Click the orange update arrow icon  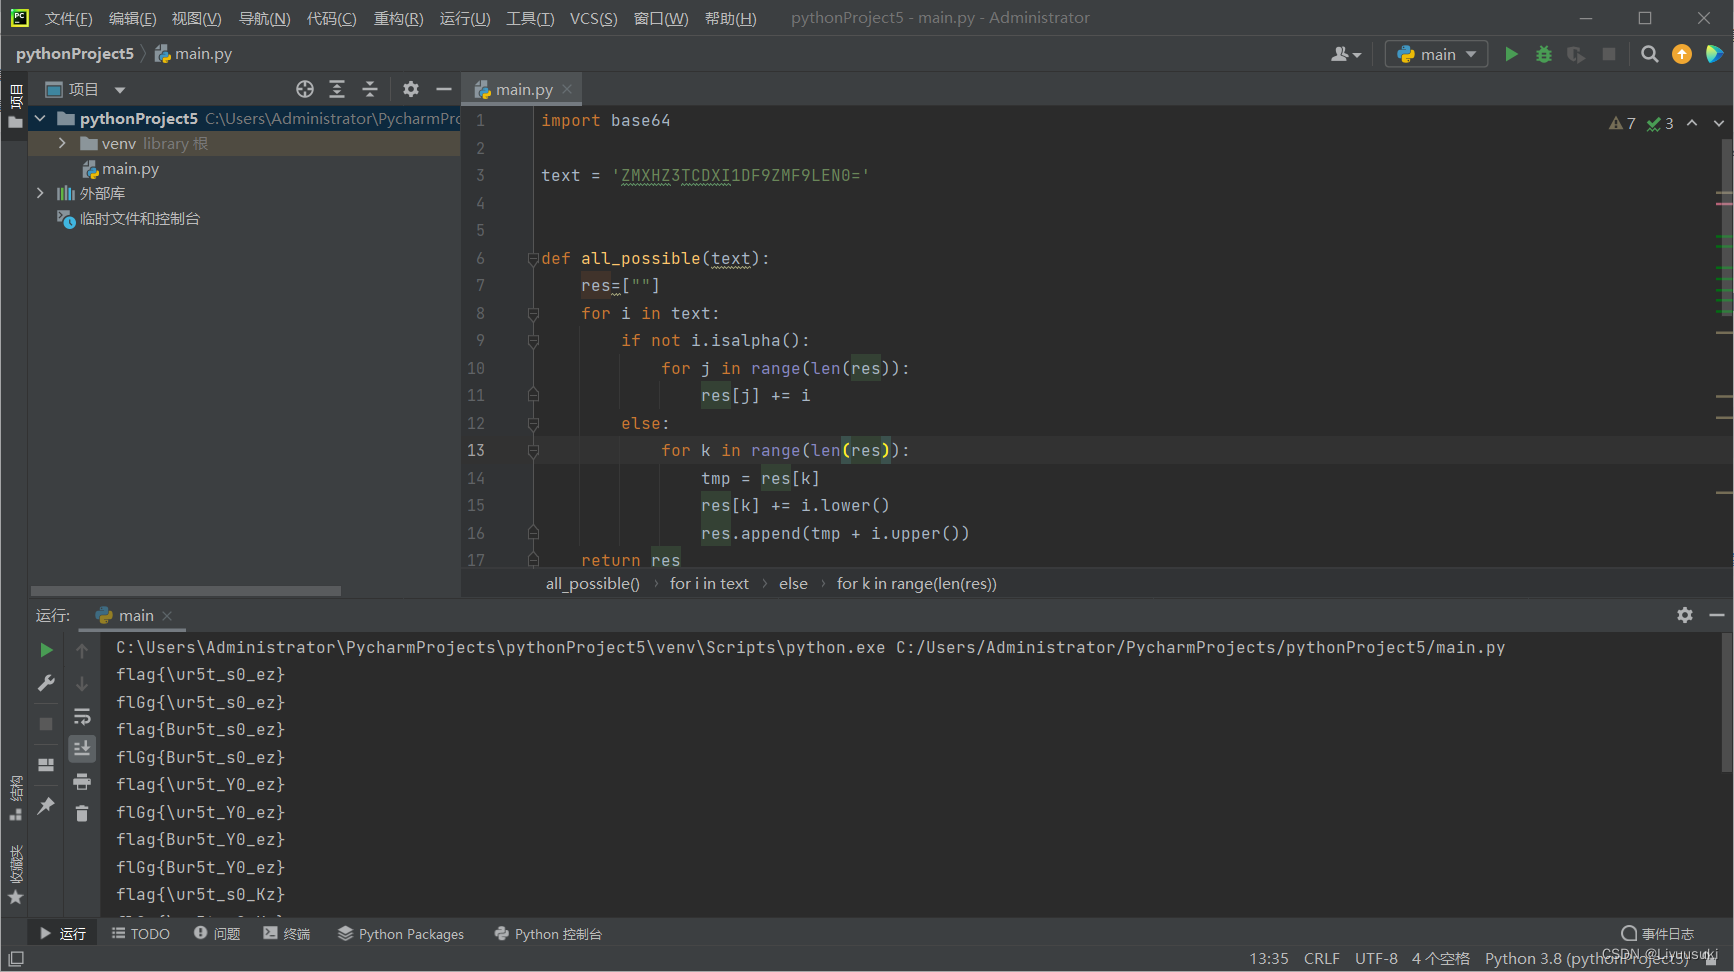[x=1682, y=54]
